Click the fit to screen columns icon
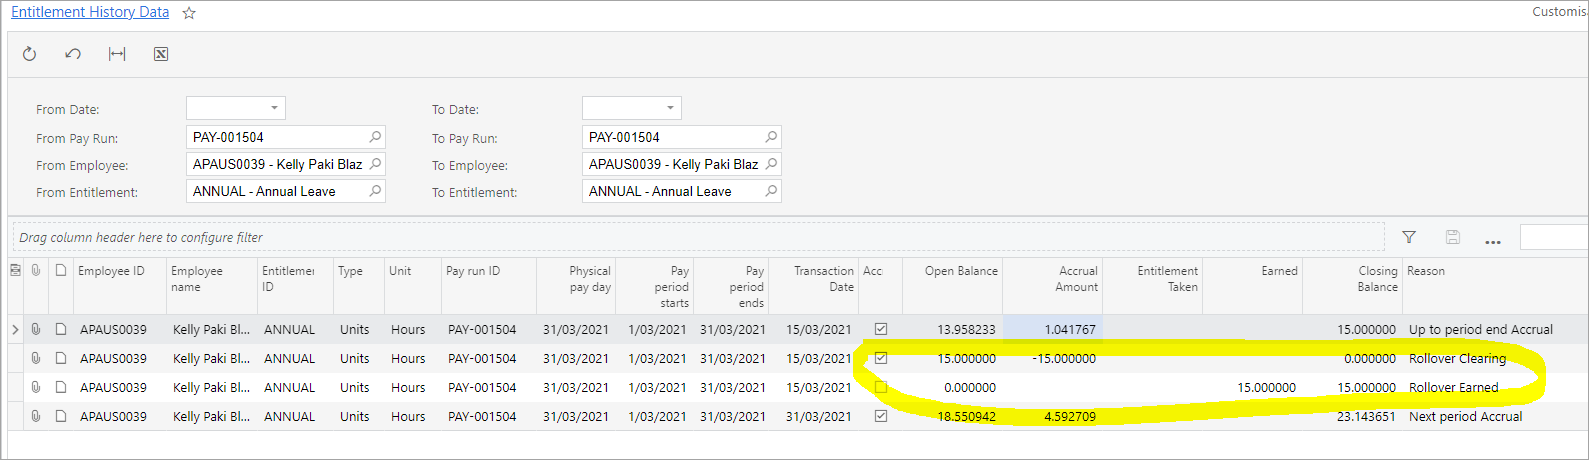The height and width of the screenshot is (460, 1589). tap(117, 54)
